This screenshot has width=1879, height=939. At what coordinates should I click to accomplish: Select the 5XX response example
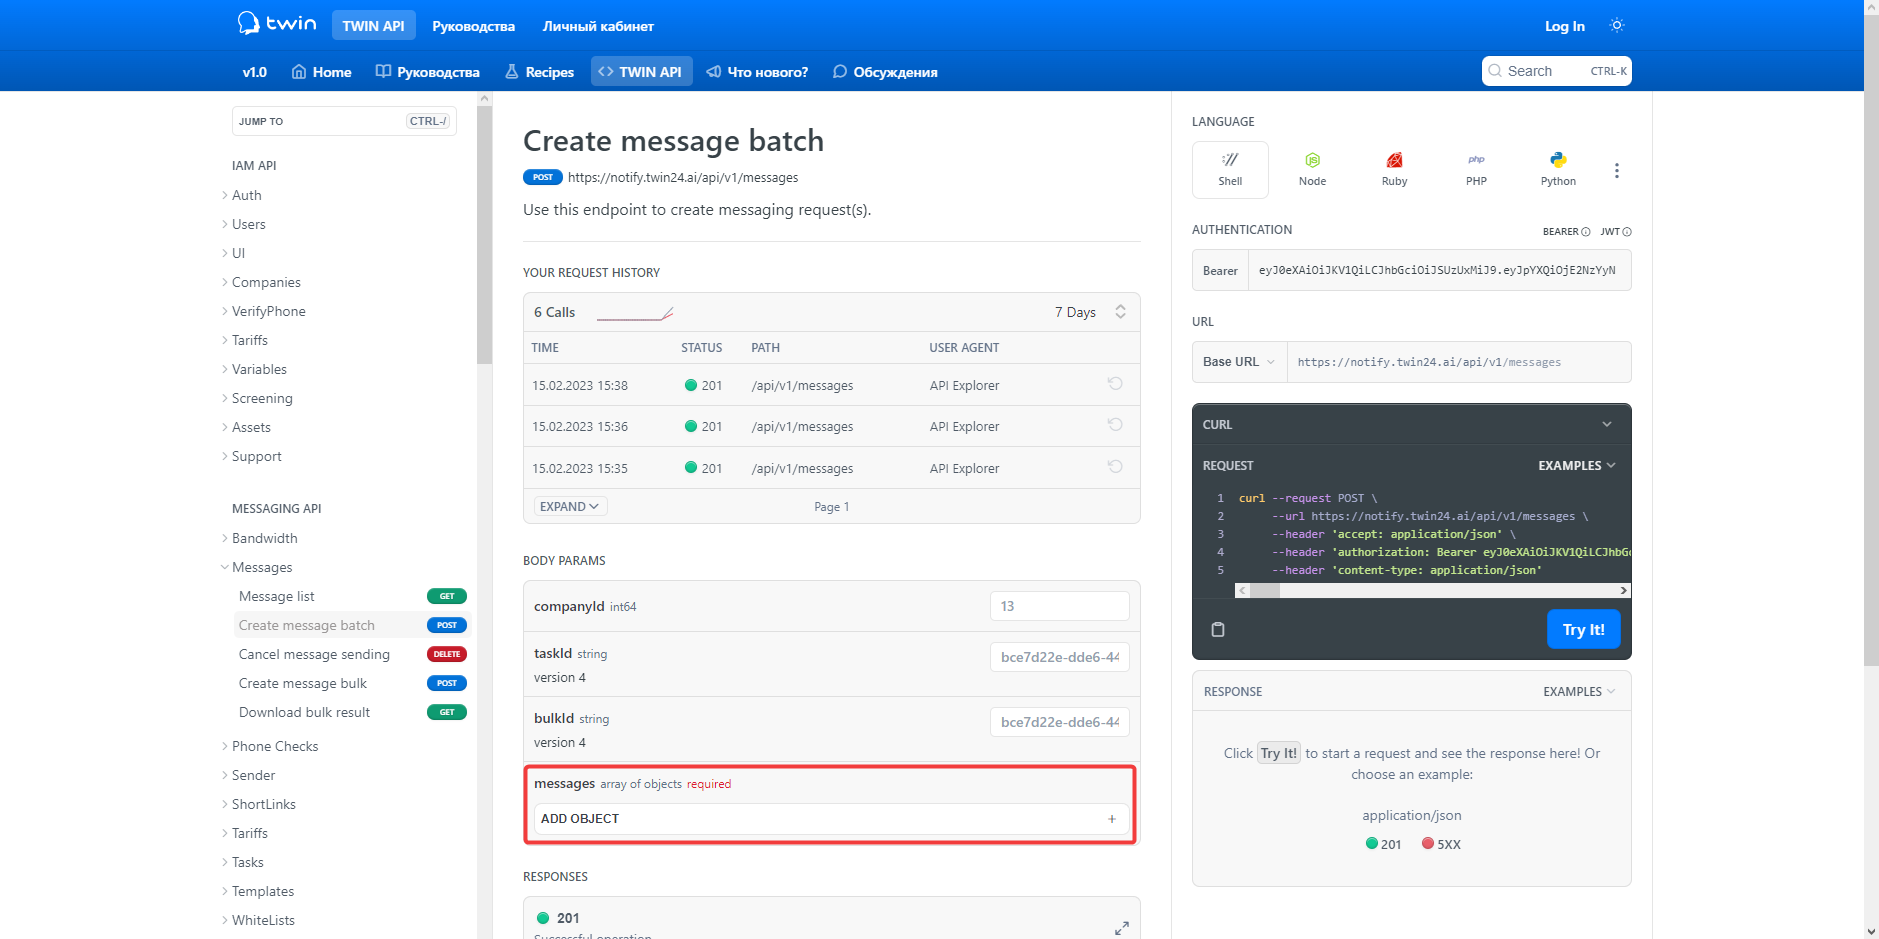click(1441, 844)
